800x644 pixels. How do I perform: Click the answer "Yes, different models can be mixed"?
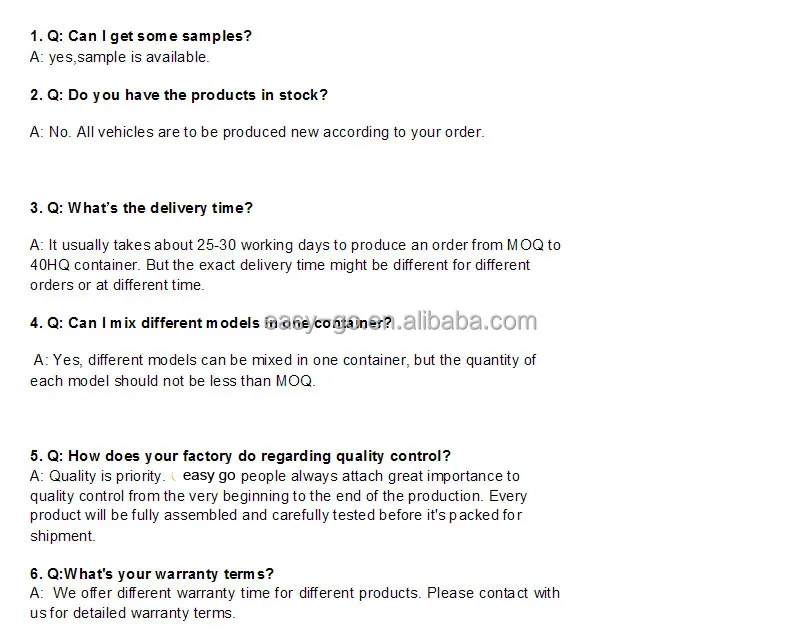coord(285,360)
